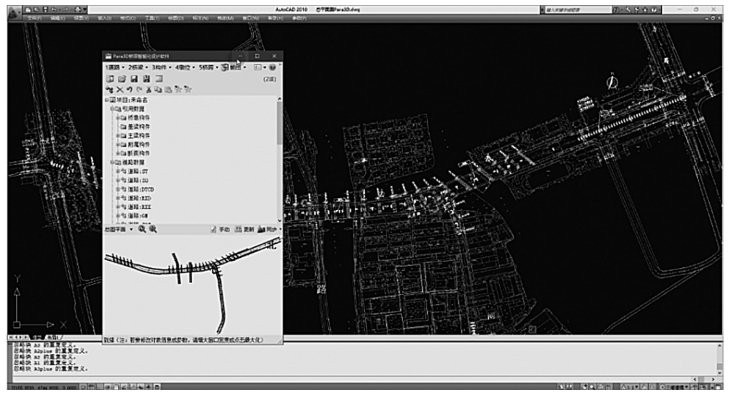Click the tree panel vertical scrollbar
Screen dimensions: 730x397
279,159
